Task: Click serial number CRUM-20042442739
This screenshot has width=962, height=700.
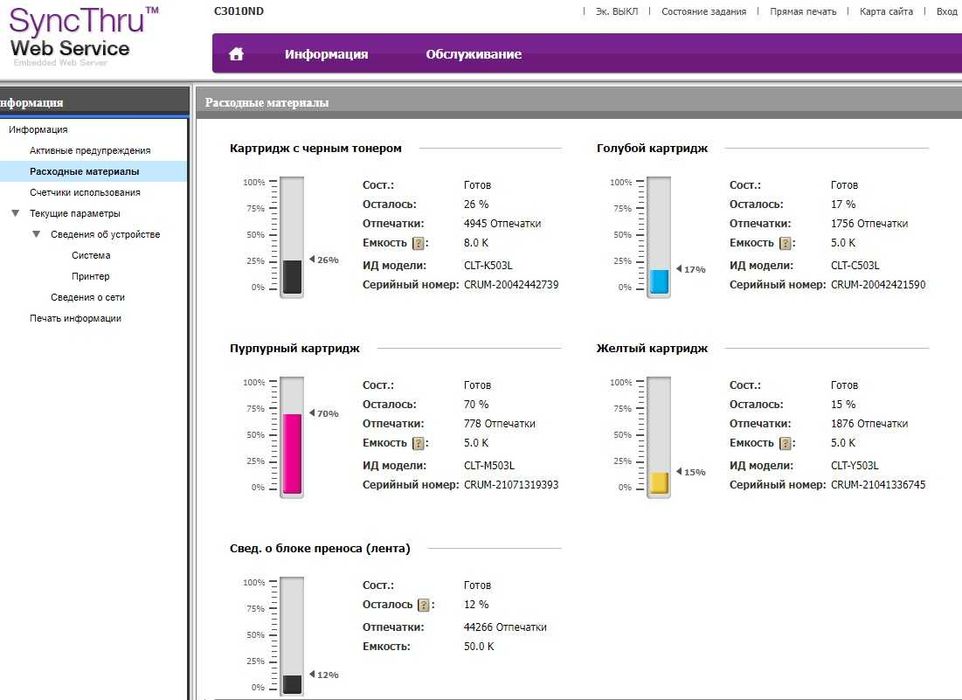Action: tap(511, 285)
